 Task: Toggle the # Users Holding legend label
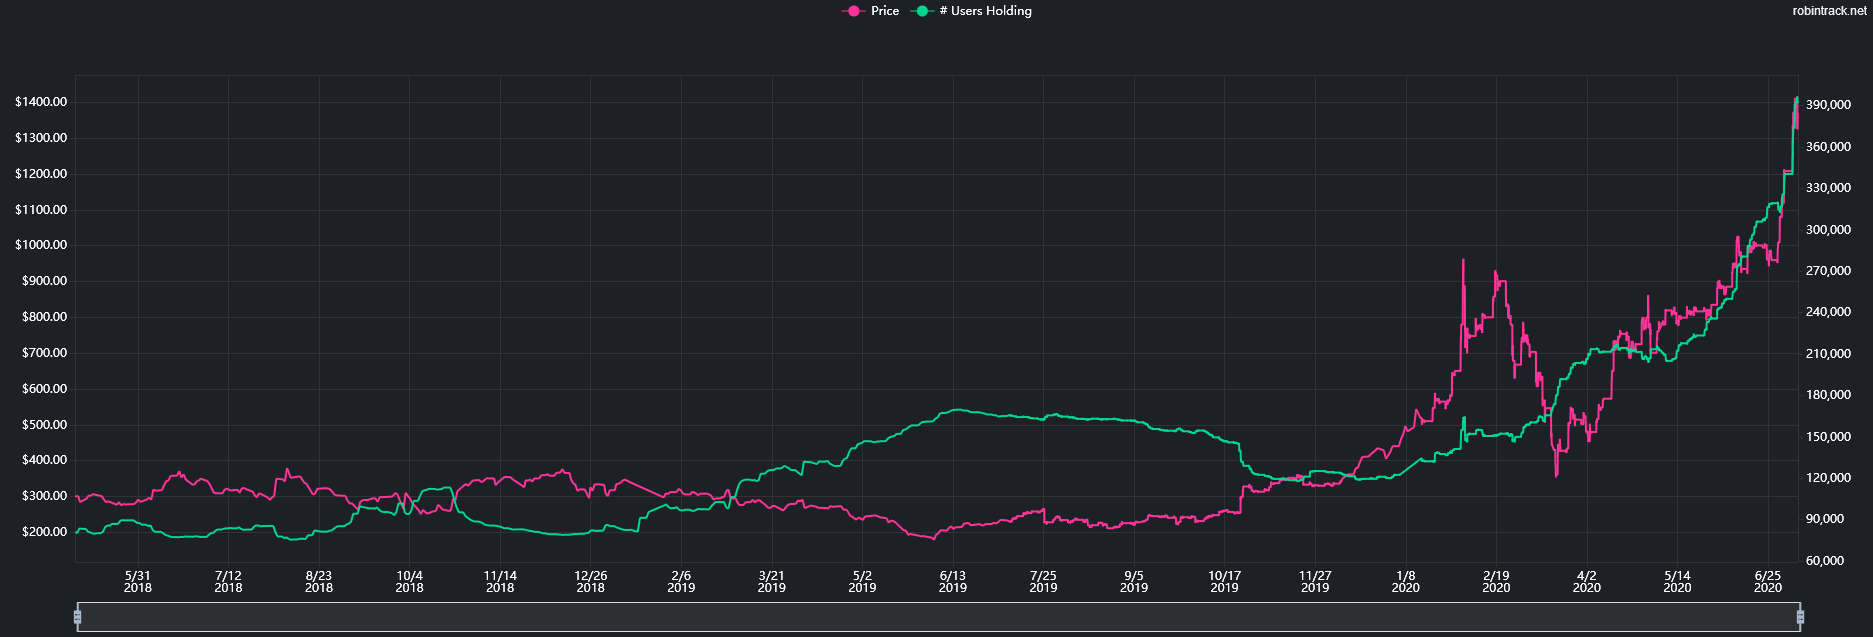click(985, 11)
